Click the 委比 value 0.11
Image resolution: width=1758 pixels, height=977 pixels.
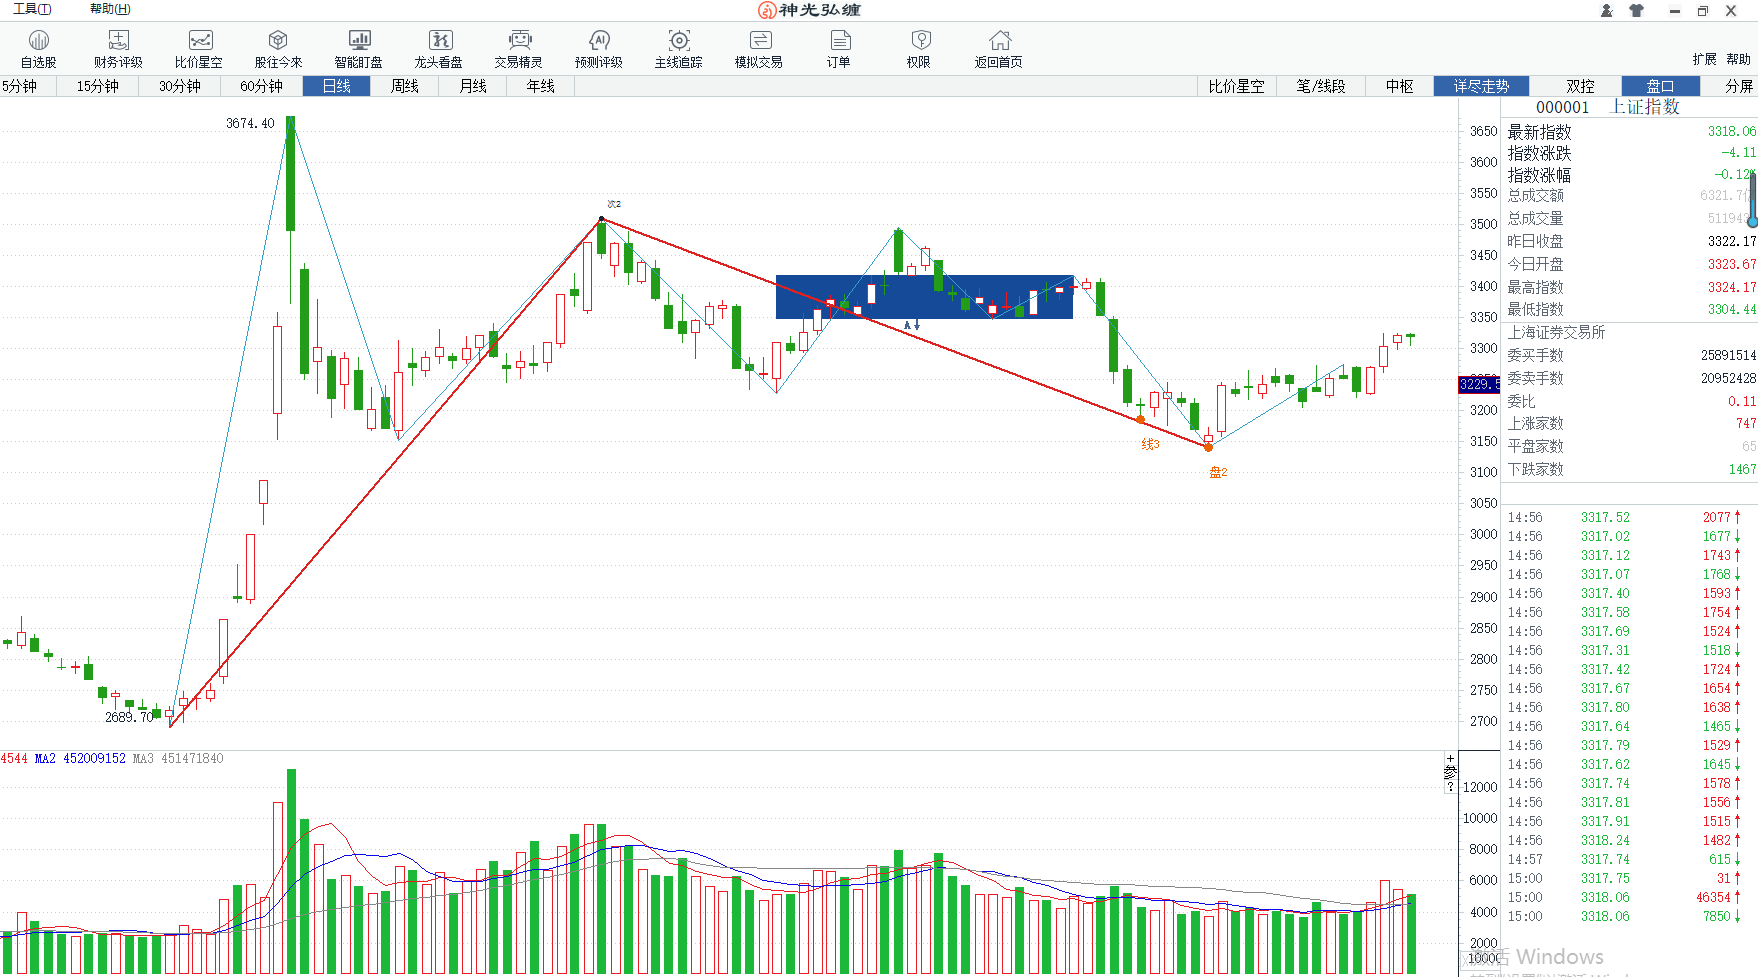tap(1741, 401)
